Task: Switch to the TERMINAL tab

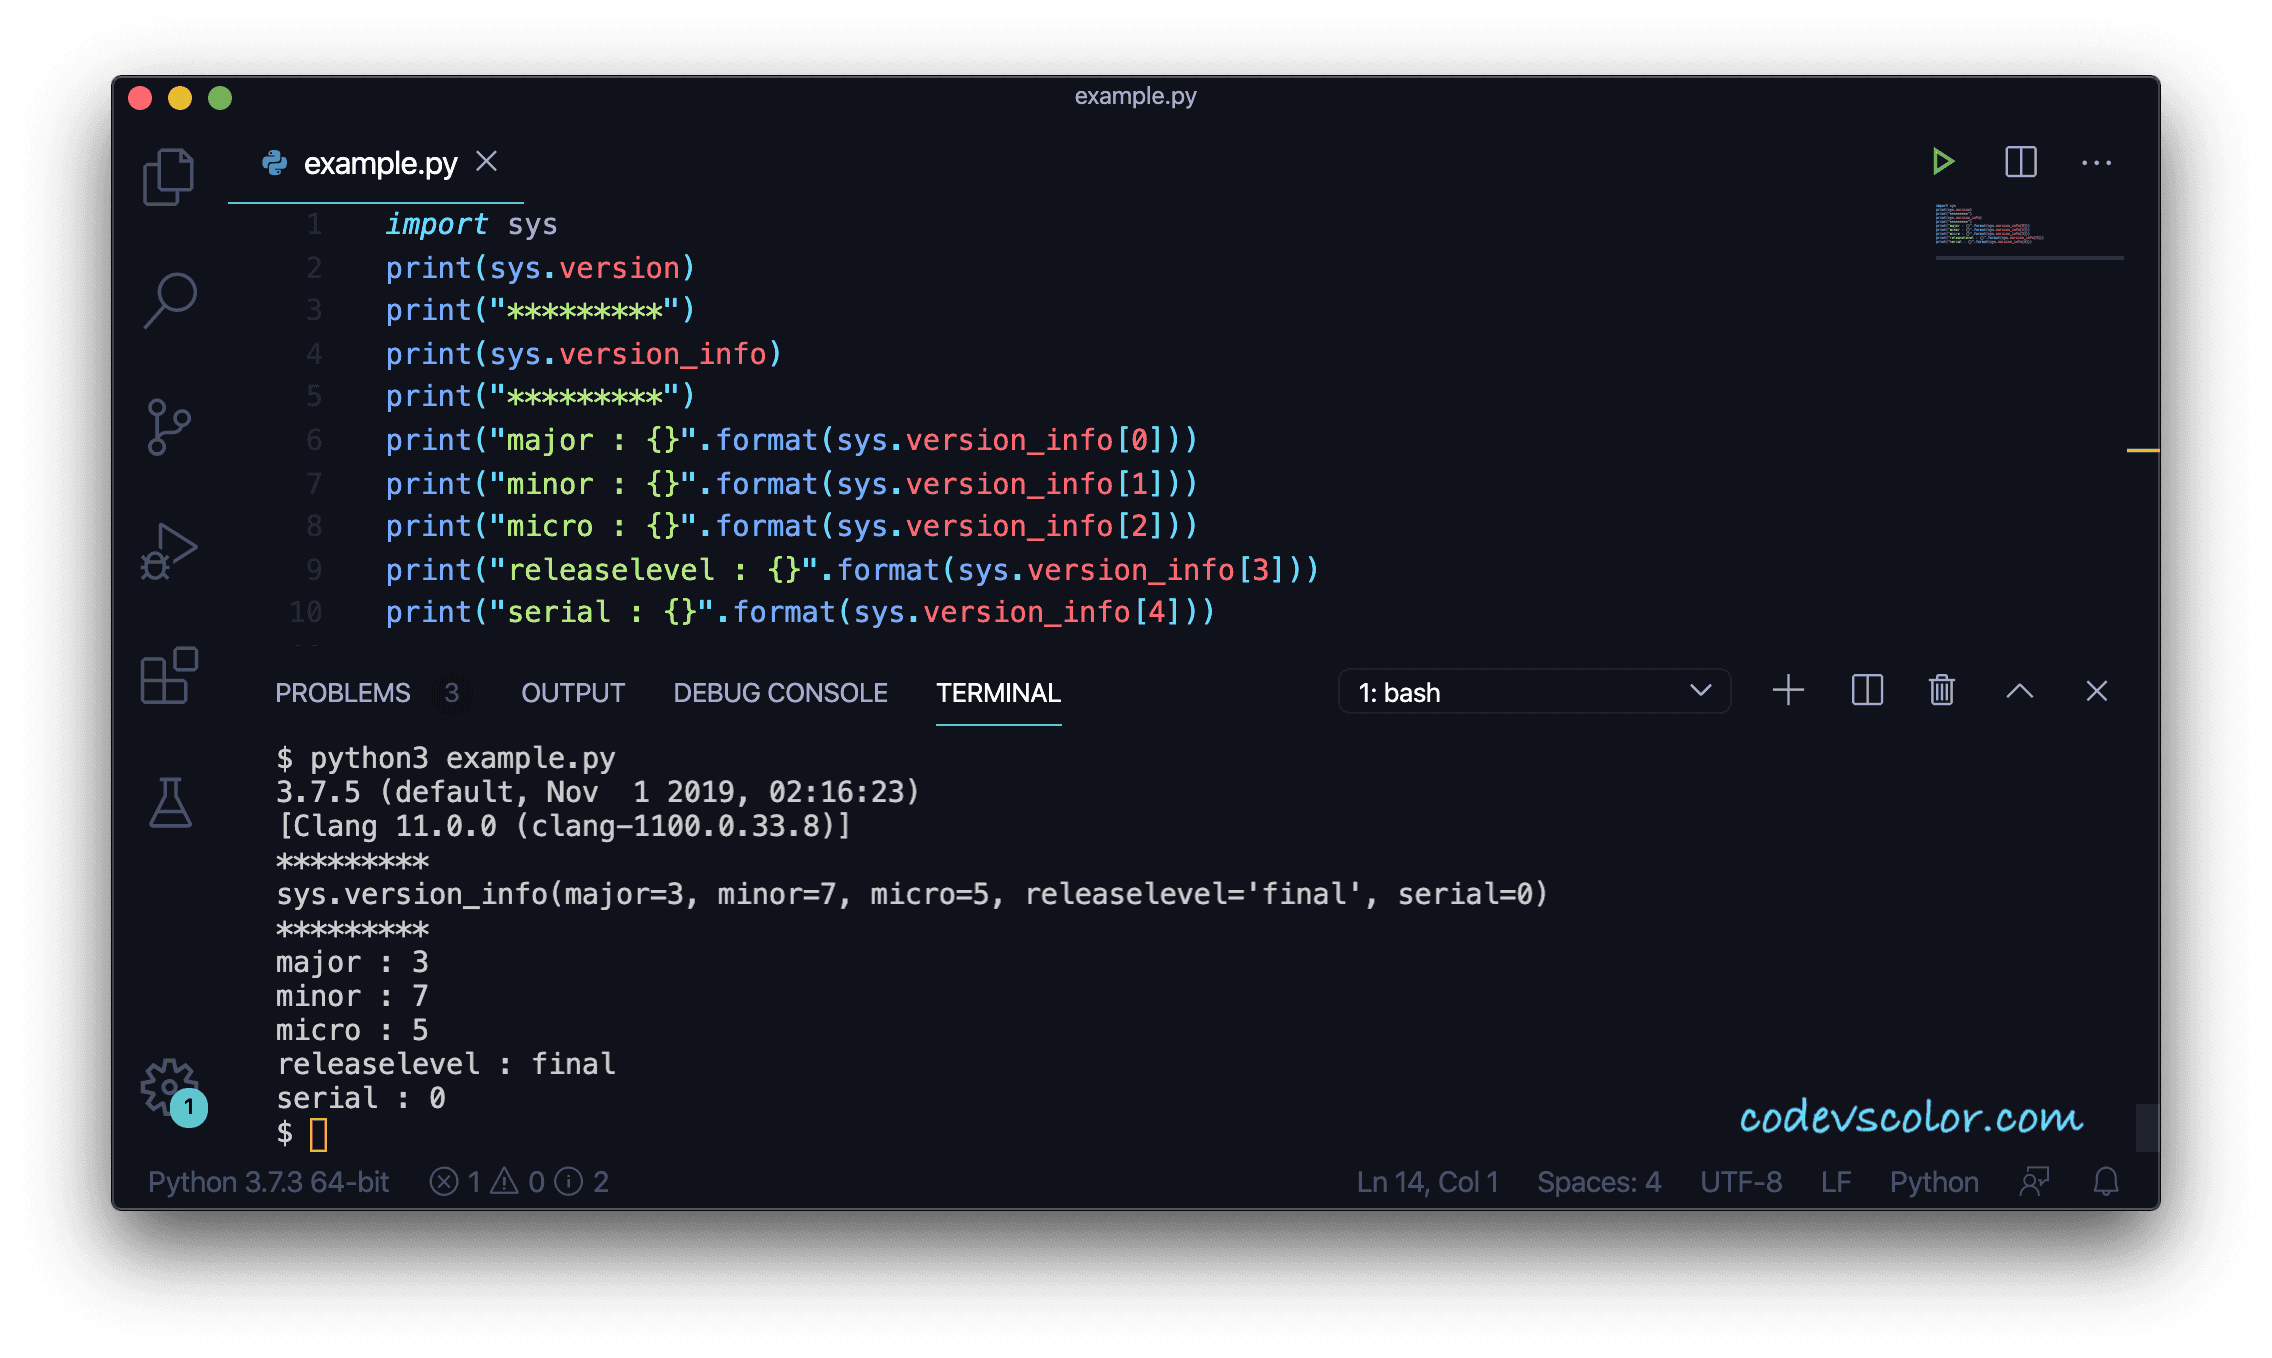Action: tap(998, 692)
